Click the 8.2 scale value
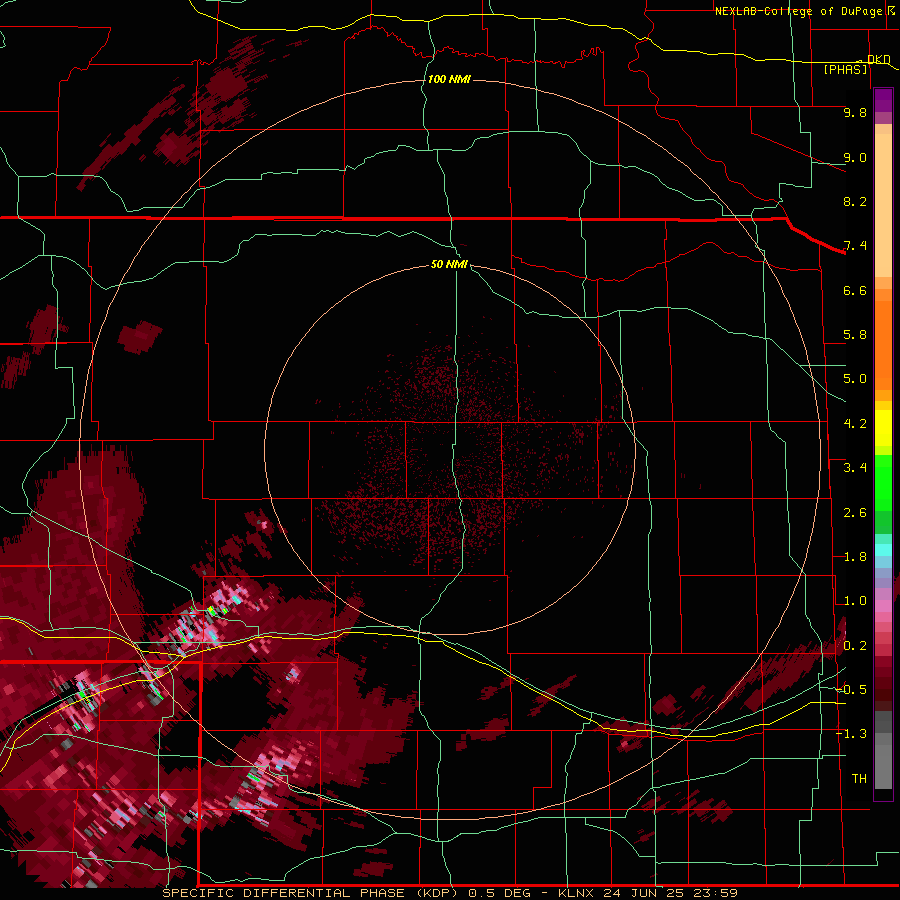 (855, 201)
